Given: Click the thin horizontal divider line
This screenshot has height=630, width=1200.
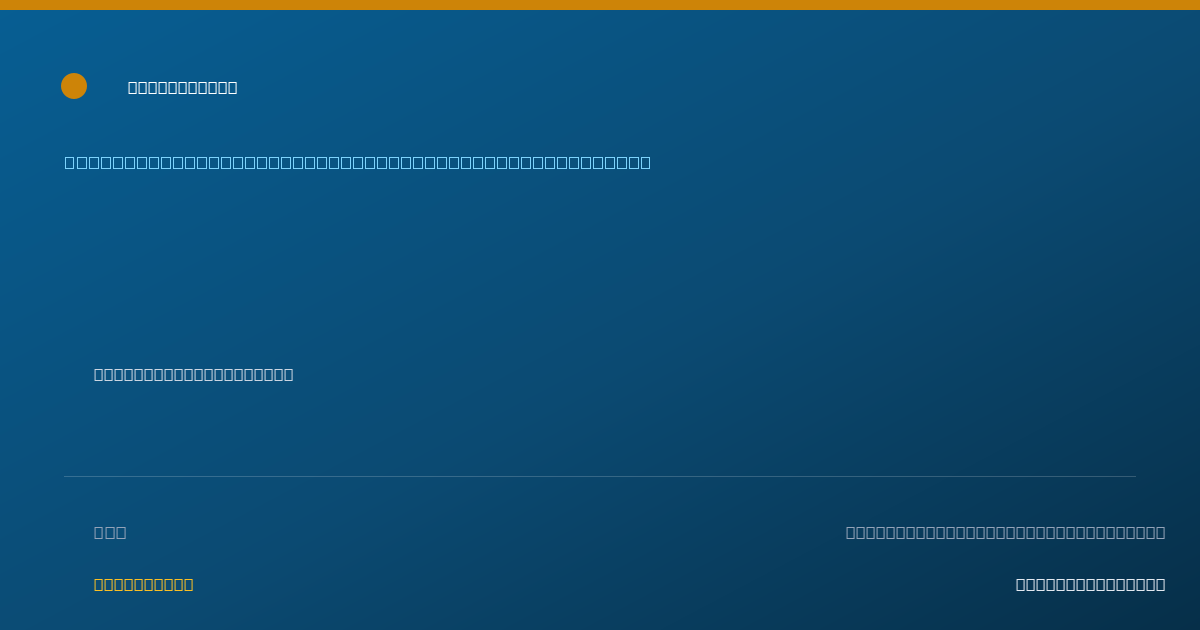Looking at the screenshot, I should point(600,476).
